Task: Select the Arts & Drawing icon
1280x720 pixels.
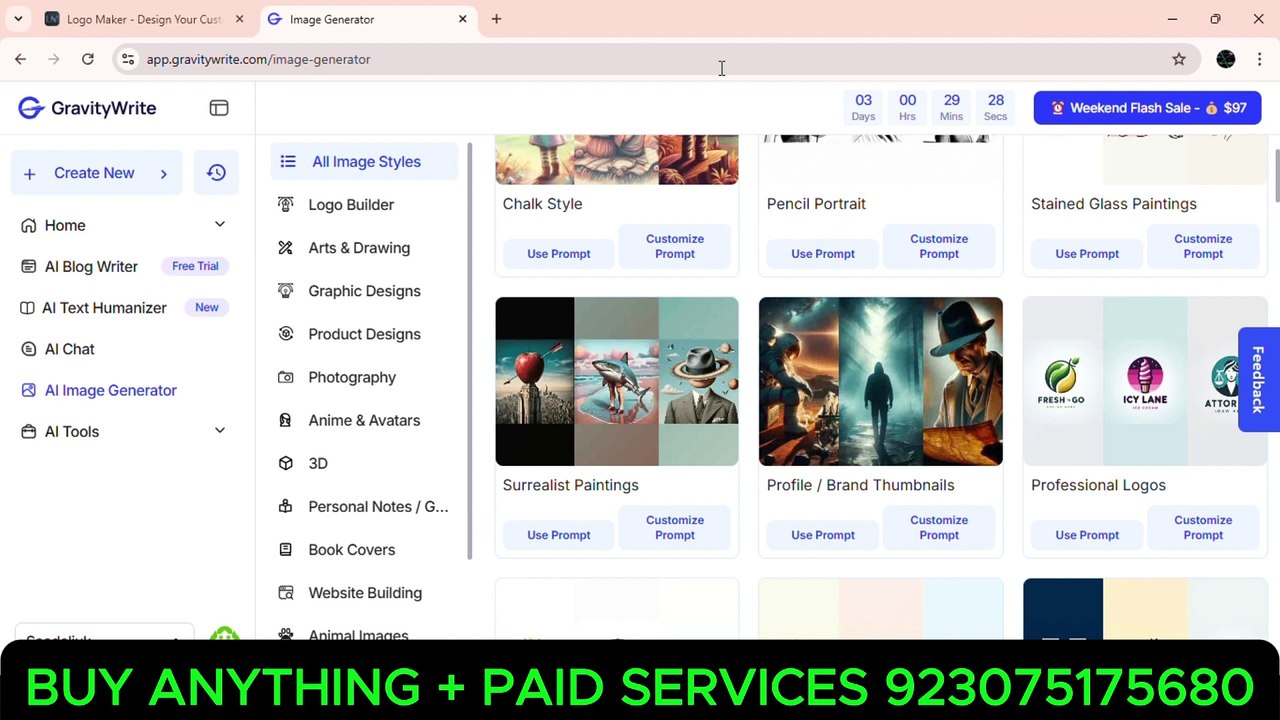Action: (286, 248)
